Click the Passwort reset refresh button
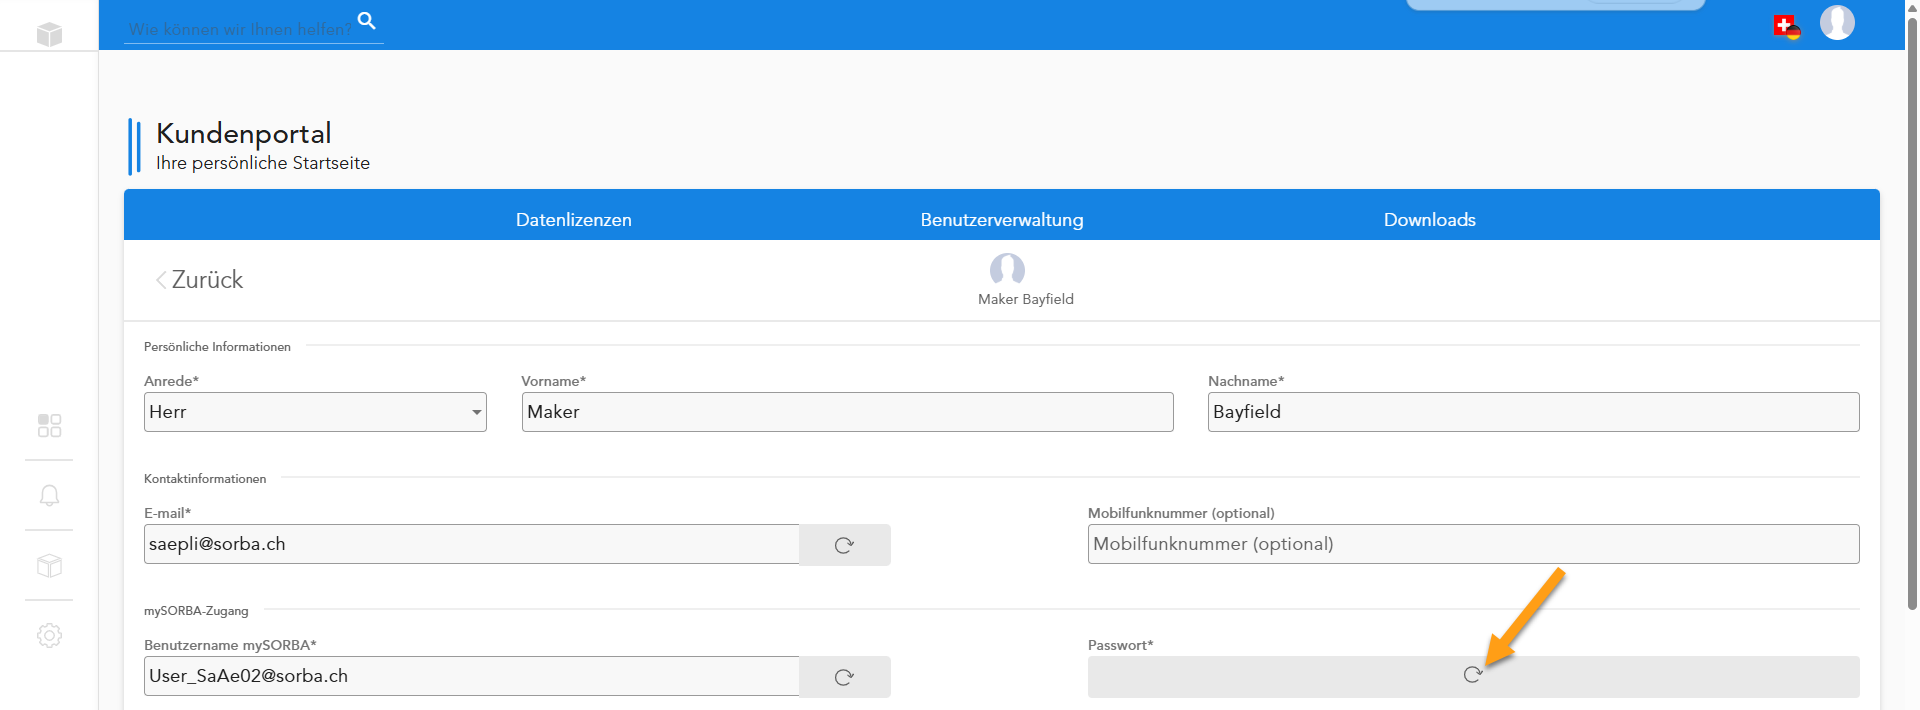This screenshot has width=1920, height=710. click(x=1473, y=676)
